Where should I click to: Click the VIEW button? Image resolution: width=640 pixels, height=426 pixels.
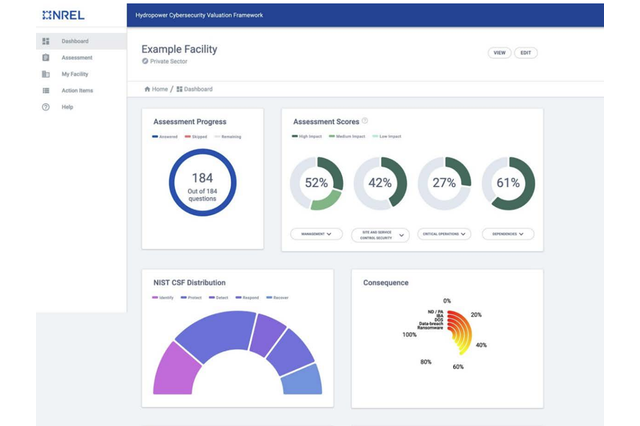499,53
